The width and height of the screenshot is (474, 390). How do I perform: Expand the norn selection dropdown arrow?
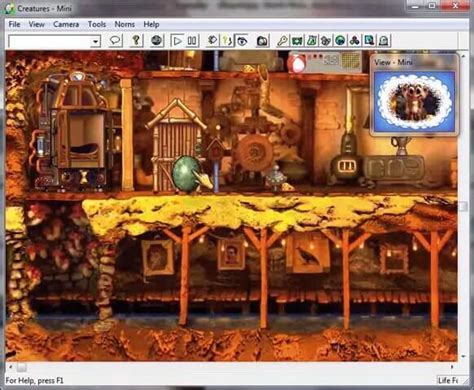click(96, 41)
